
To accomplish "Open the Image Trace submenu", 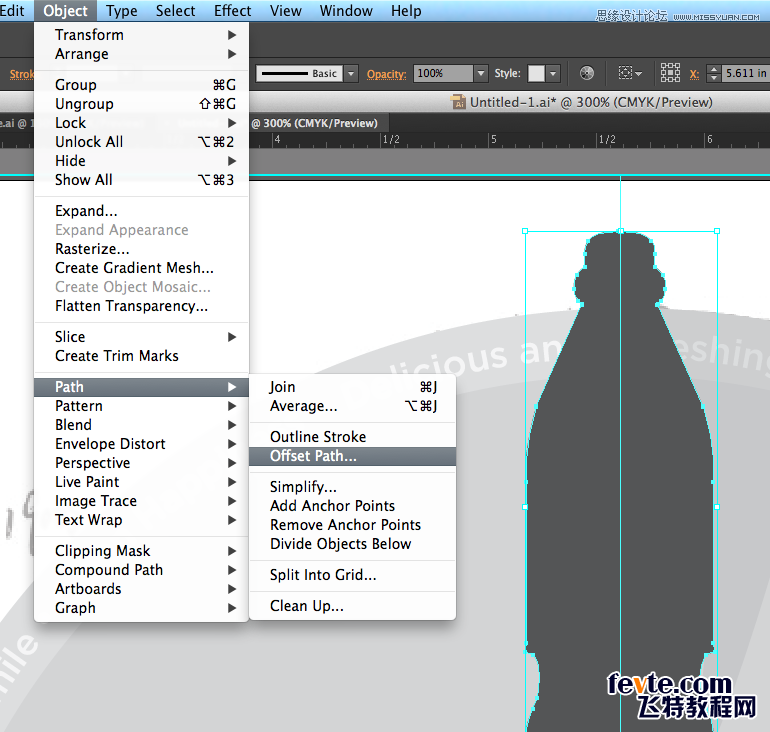I will coord(141,501).
